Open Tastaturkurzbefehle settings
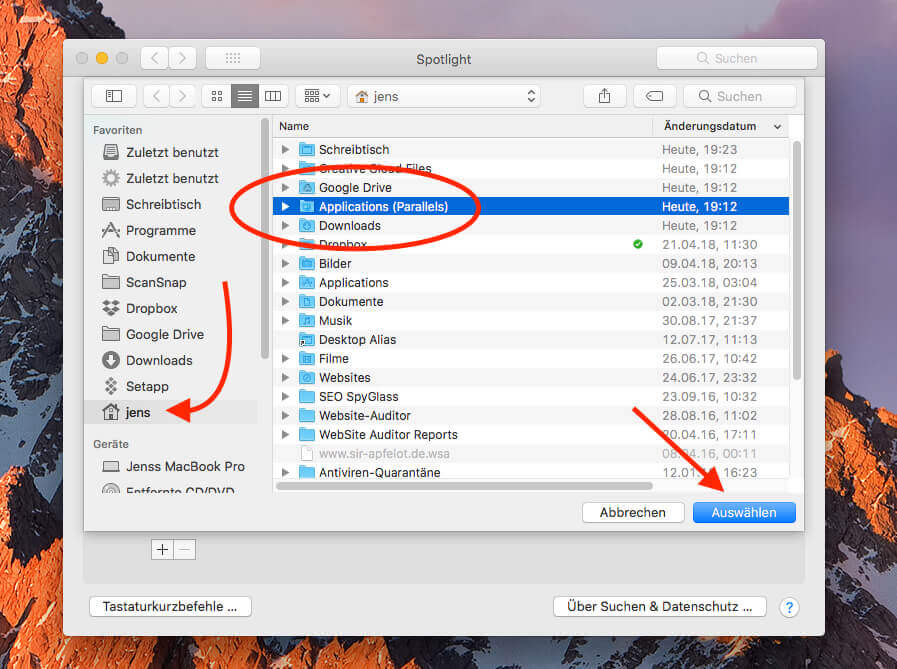897x669 pixels. click(170, 607)
